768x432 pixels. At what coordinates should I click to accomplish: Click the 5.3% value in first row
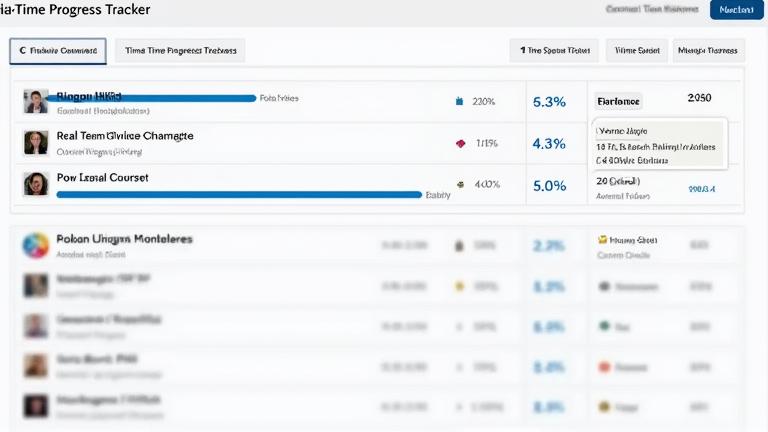click(x=550, y=101)
